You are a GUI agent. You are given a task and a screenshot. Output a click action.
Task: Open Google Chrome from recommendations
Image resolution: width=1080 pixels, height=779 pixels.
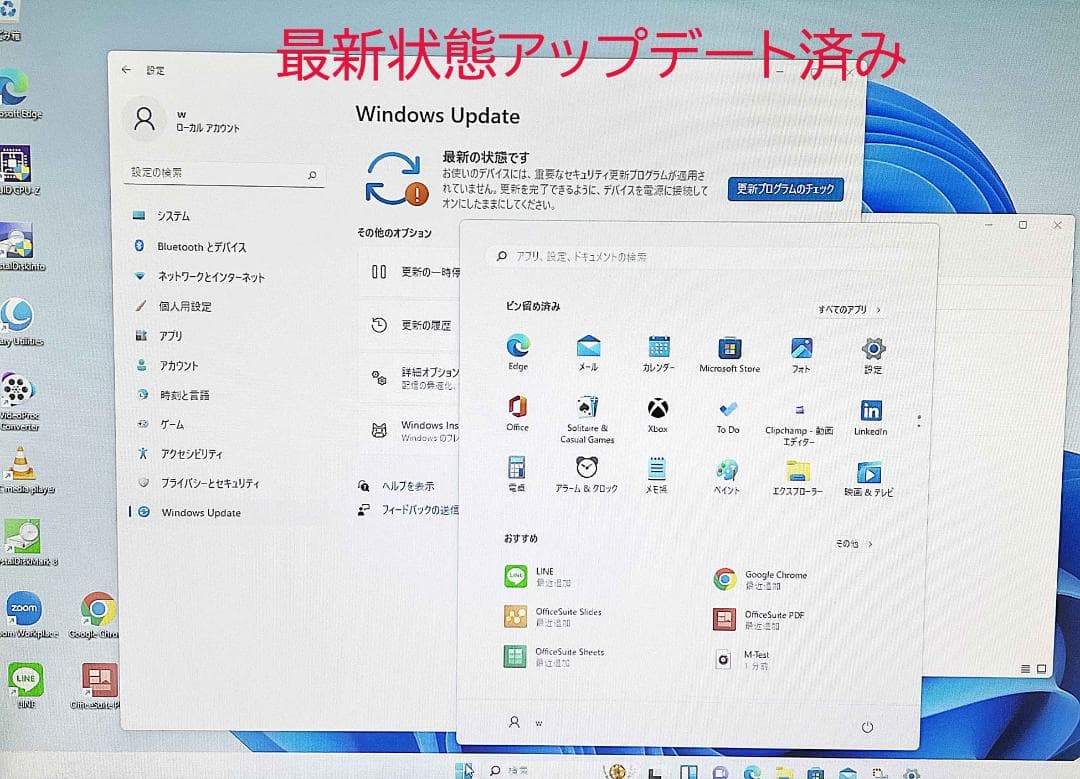726,577
